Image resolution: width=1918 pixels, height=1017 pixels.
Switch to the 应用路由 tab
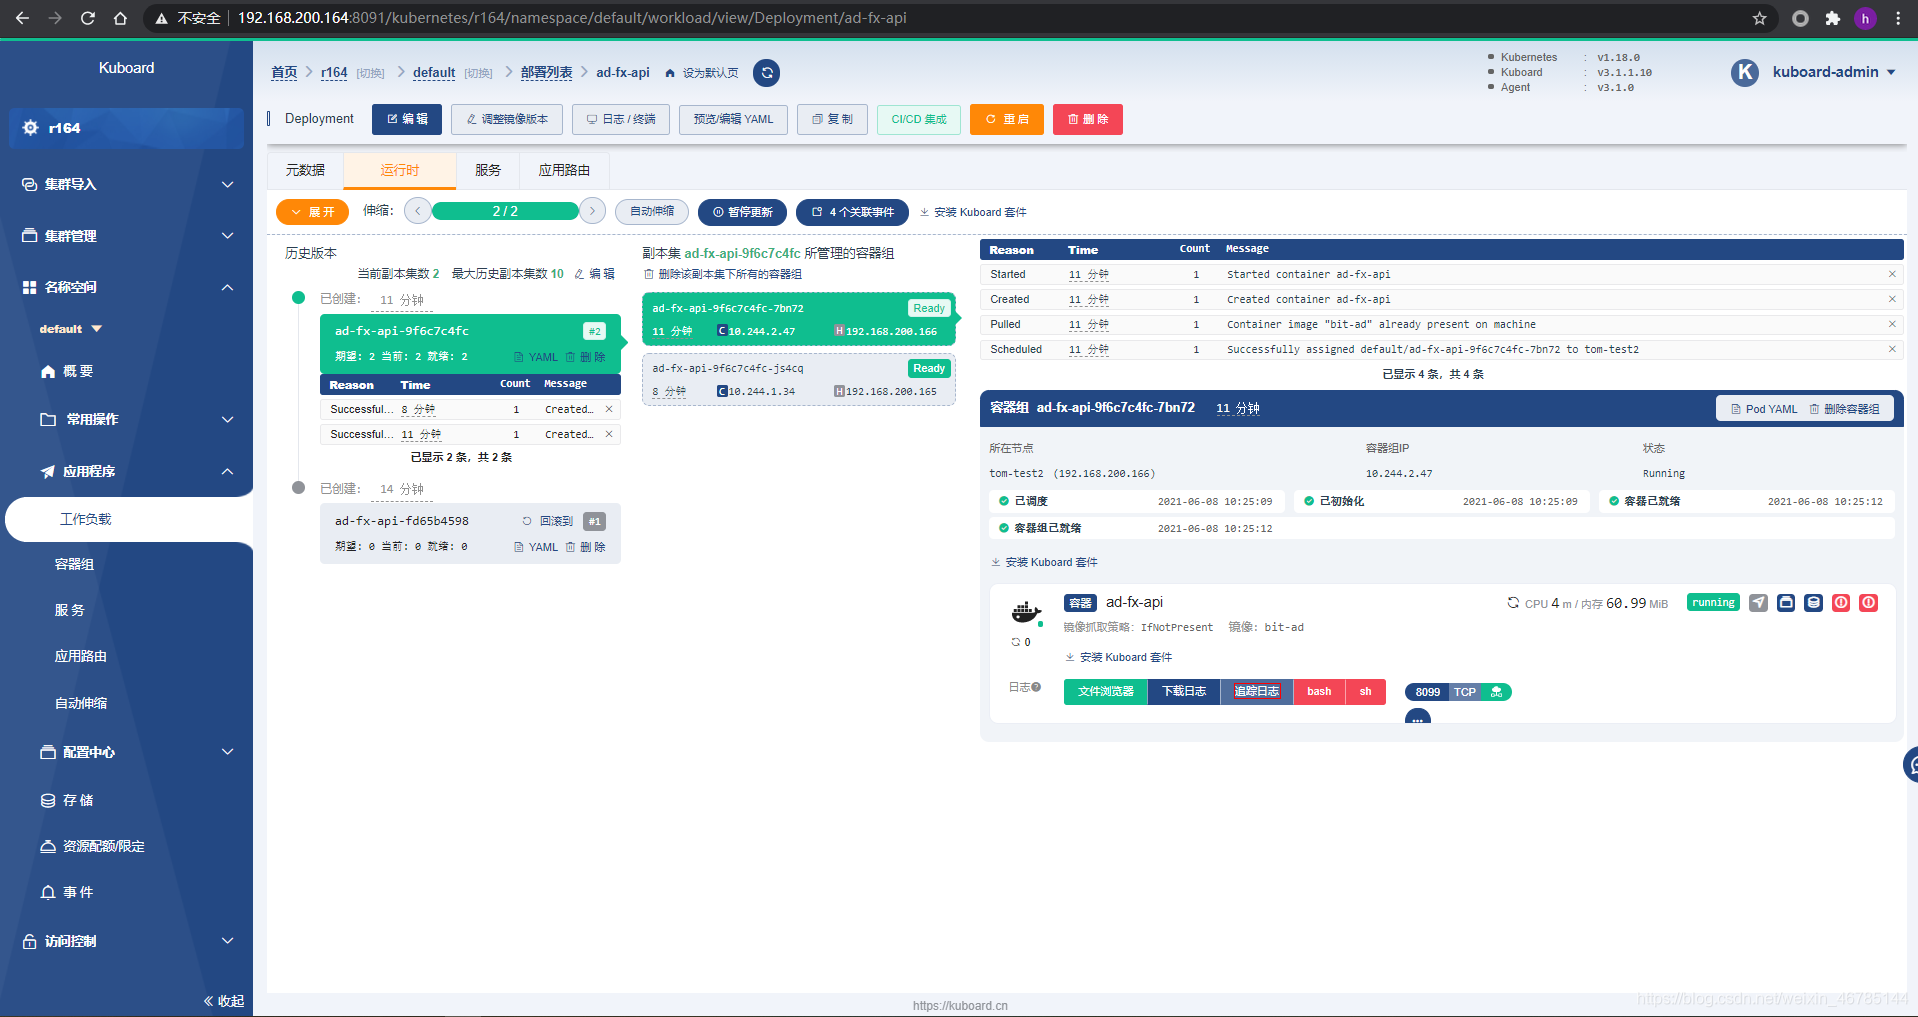coord(564,170)
